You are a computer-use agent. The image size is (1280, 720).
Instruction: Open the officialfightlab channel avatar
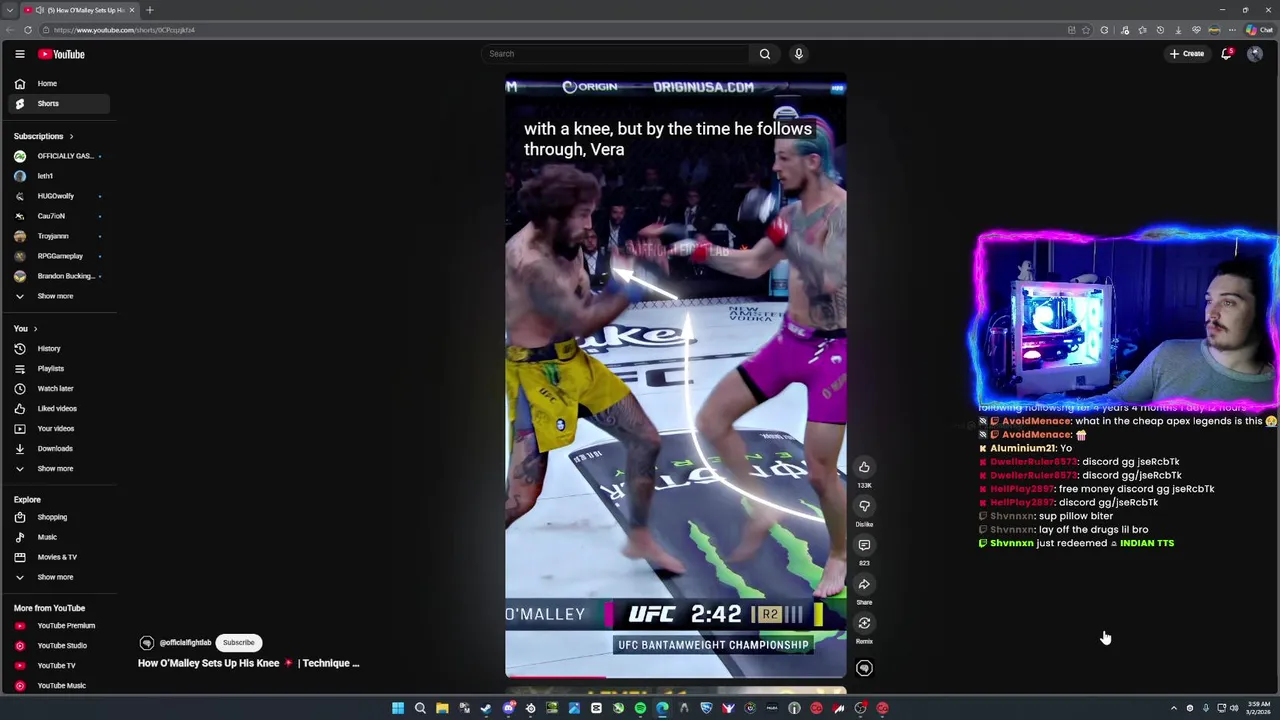click(x=147, y=643)
